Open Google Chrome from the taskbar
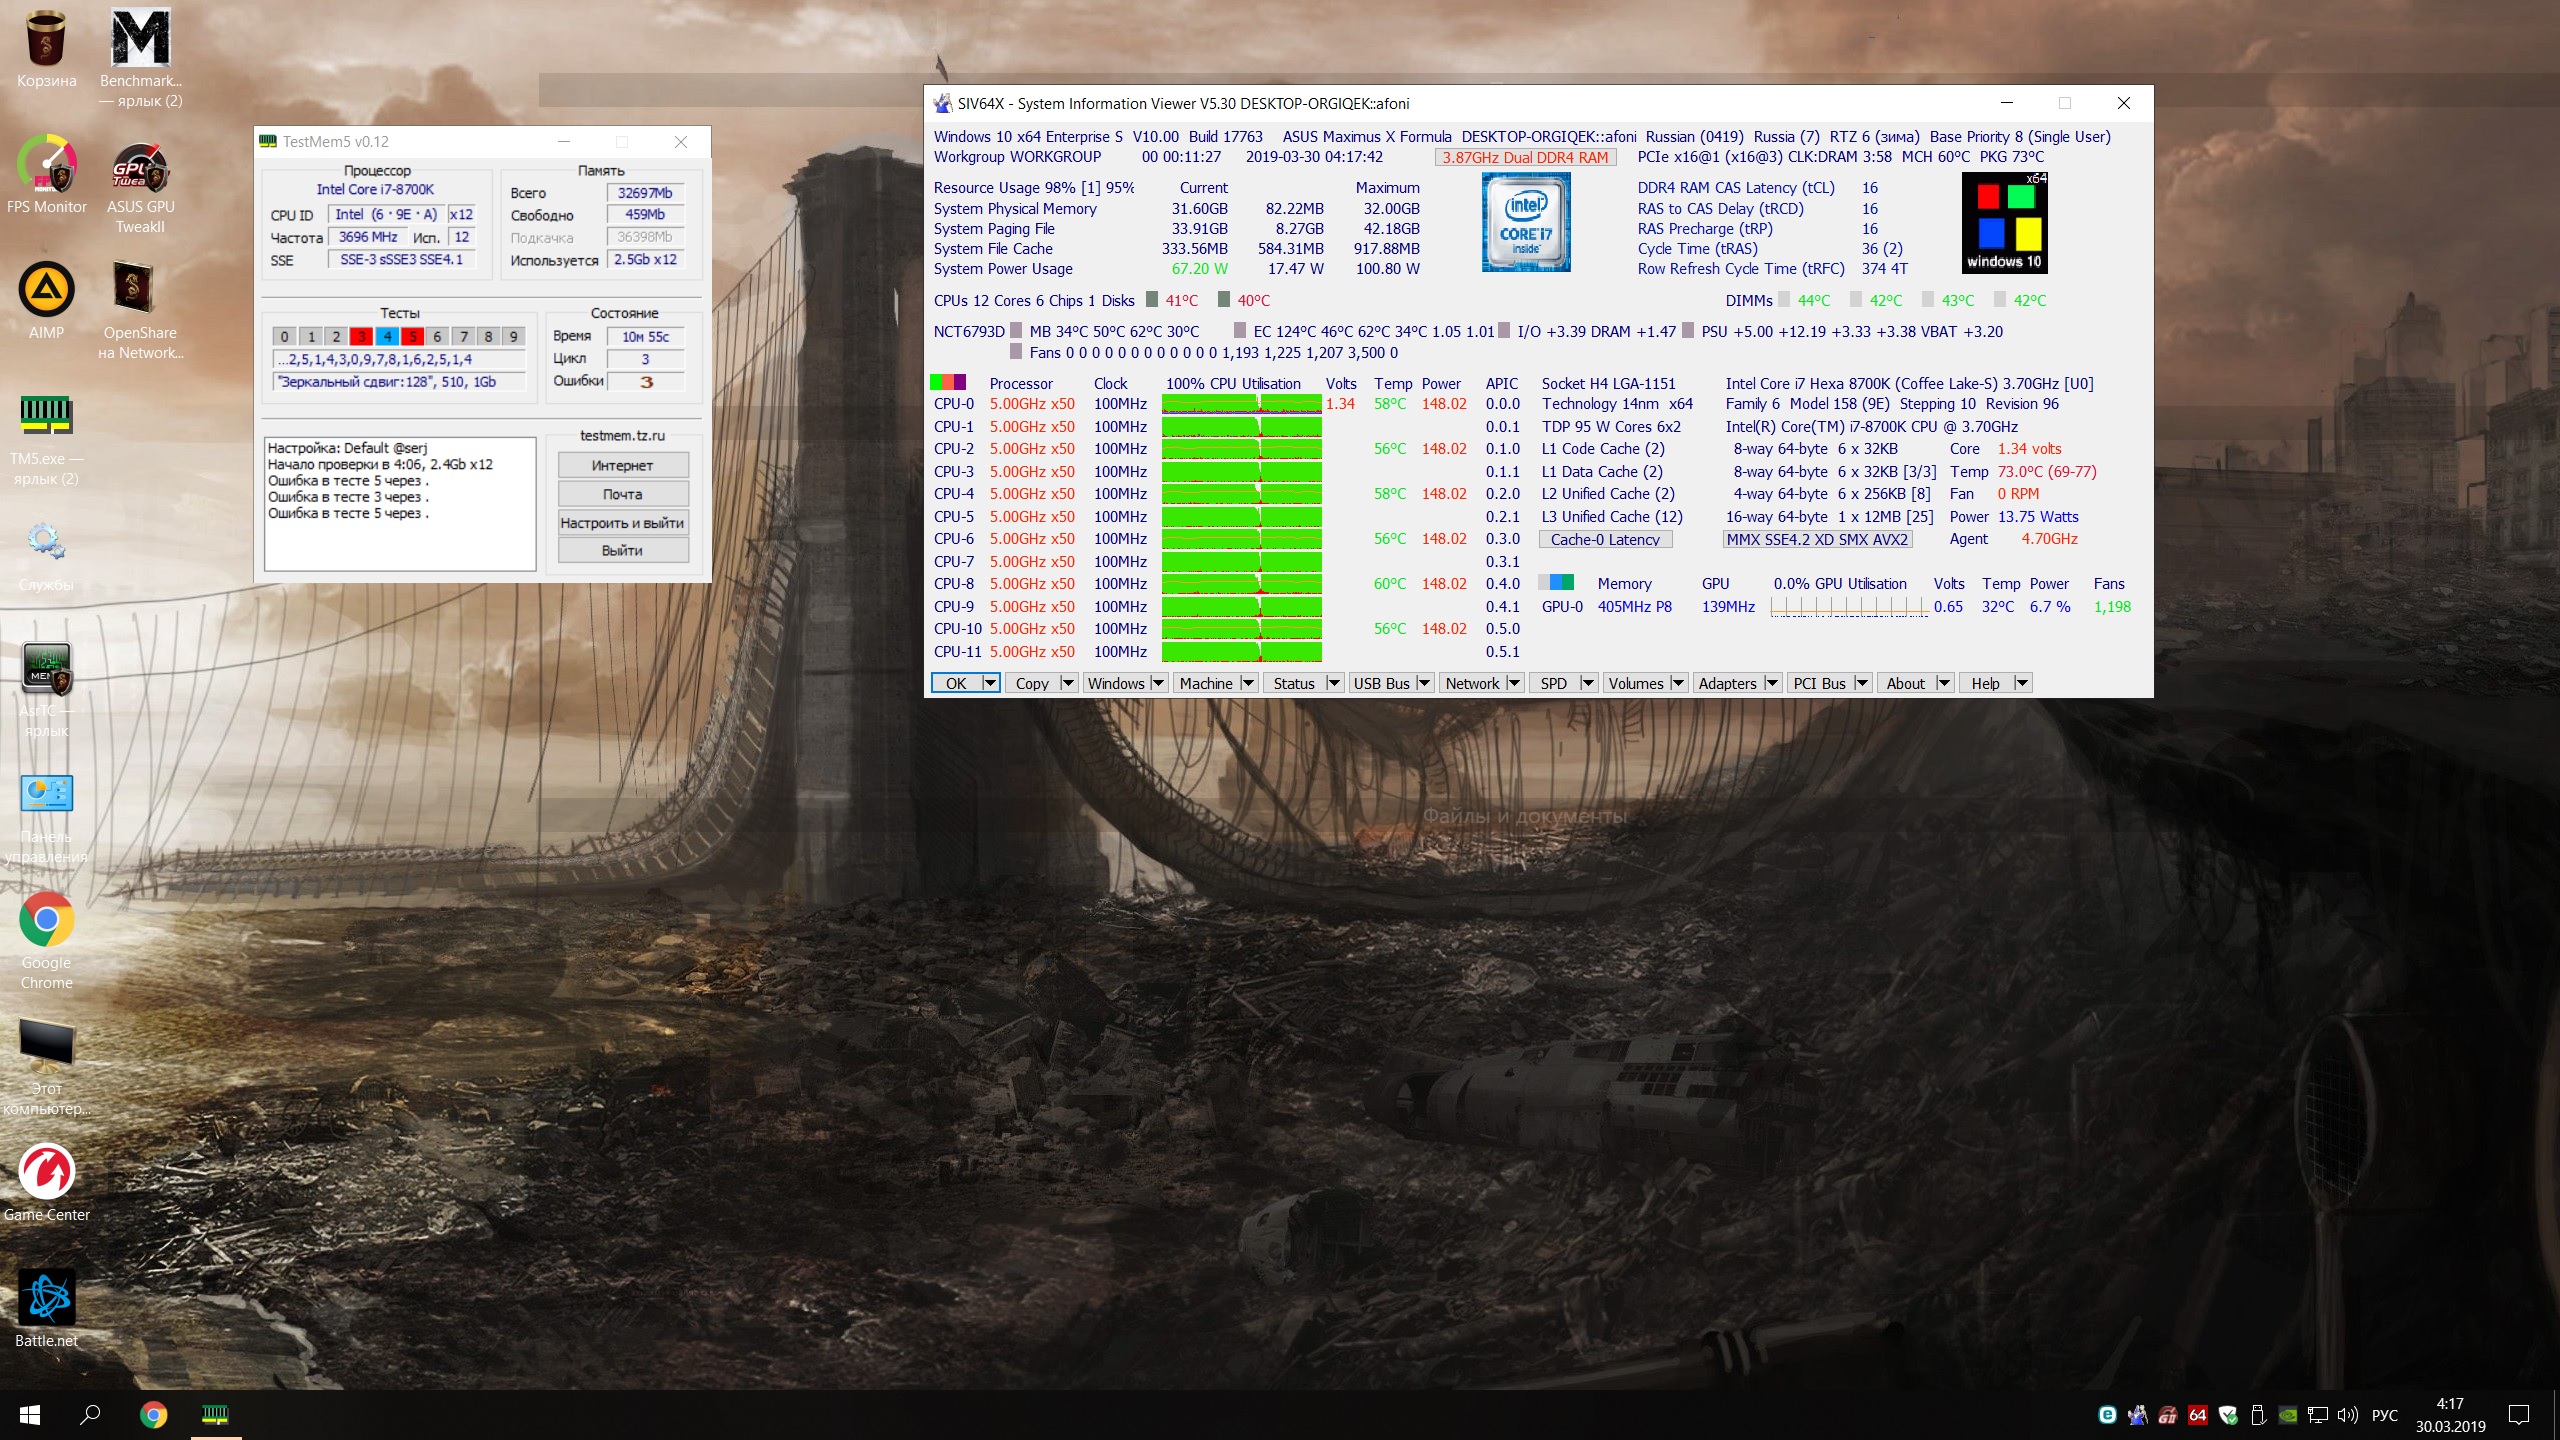The width and height of the screenshot is (2560, 1440). coord(153,1414)
